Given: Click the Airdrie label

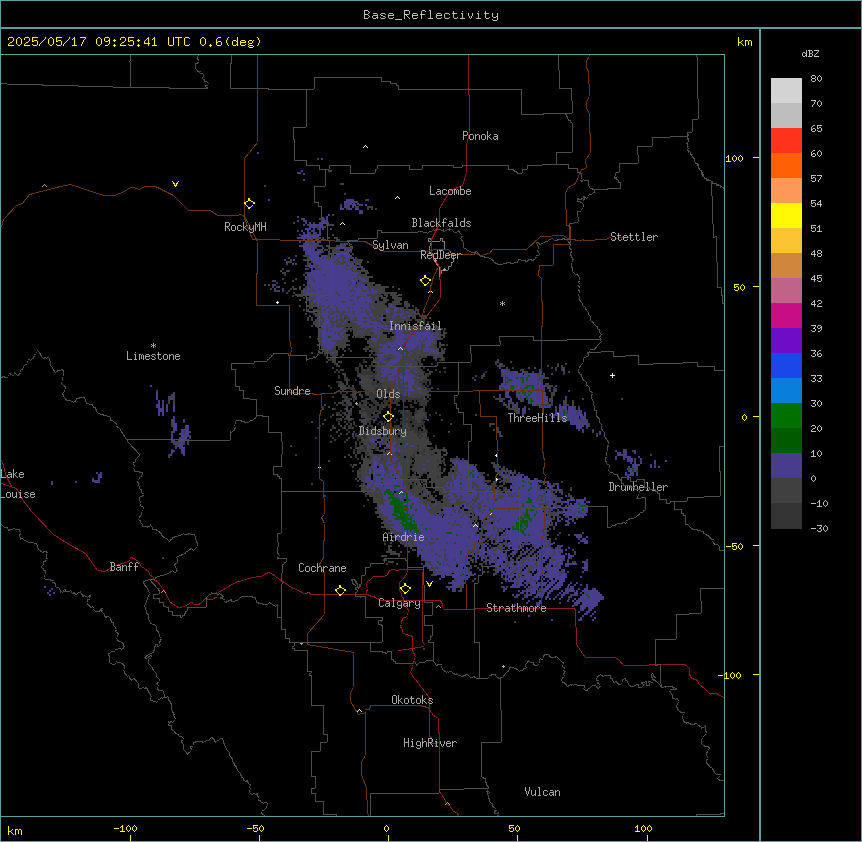Looking at the screenshot, I should [404, 537].
